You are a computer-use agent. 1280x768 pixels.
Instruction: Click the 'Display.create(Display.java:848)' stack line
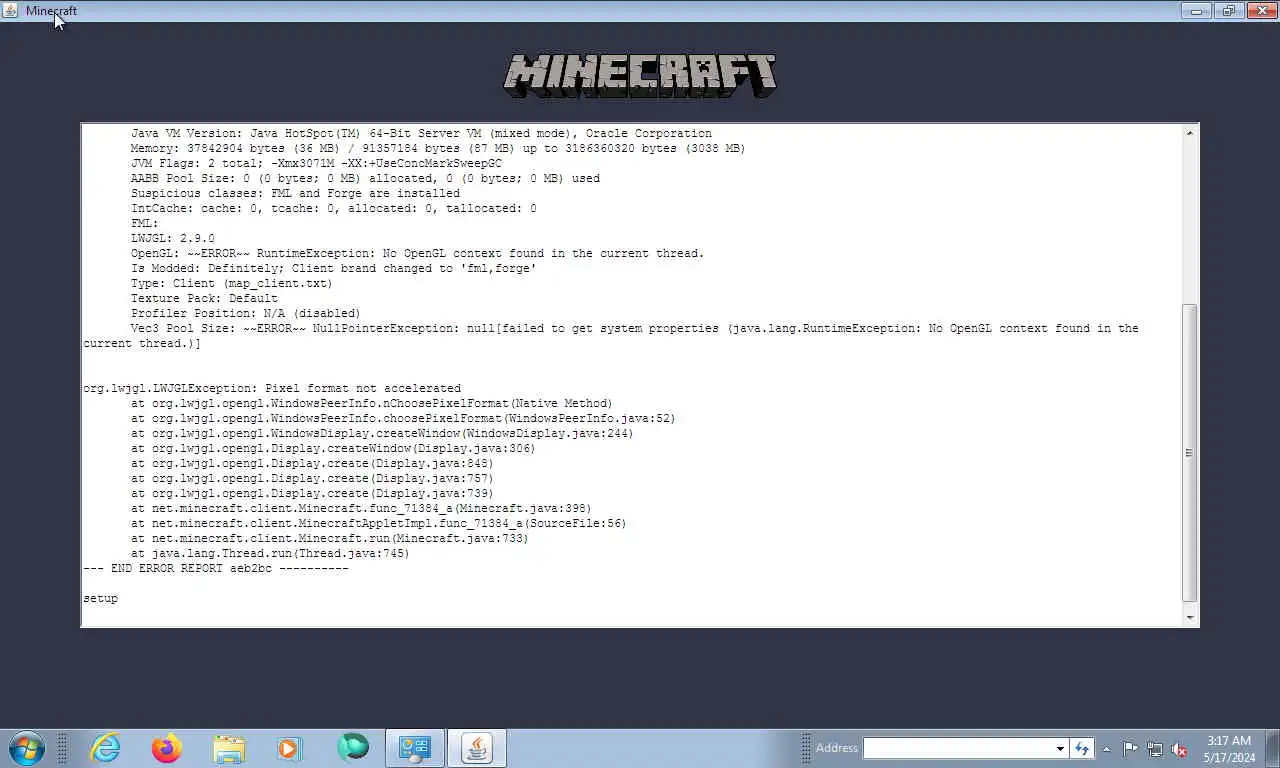[312, 463]
